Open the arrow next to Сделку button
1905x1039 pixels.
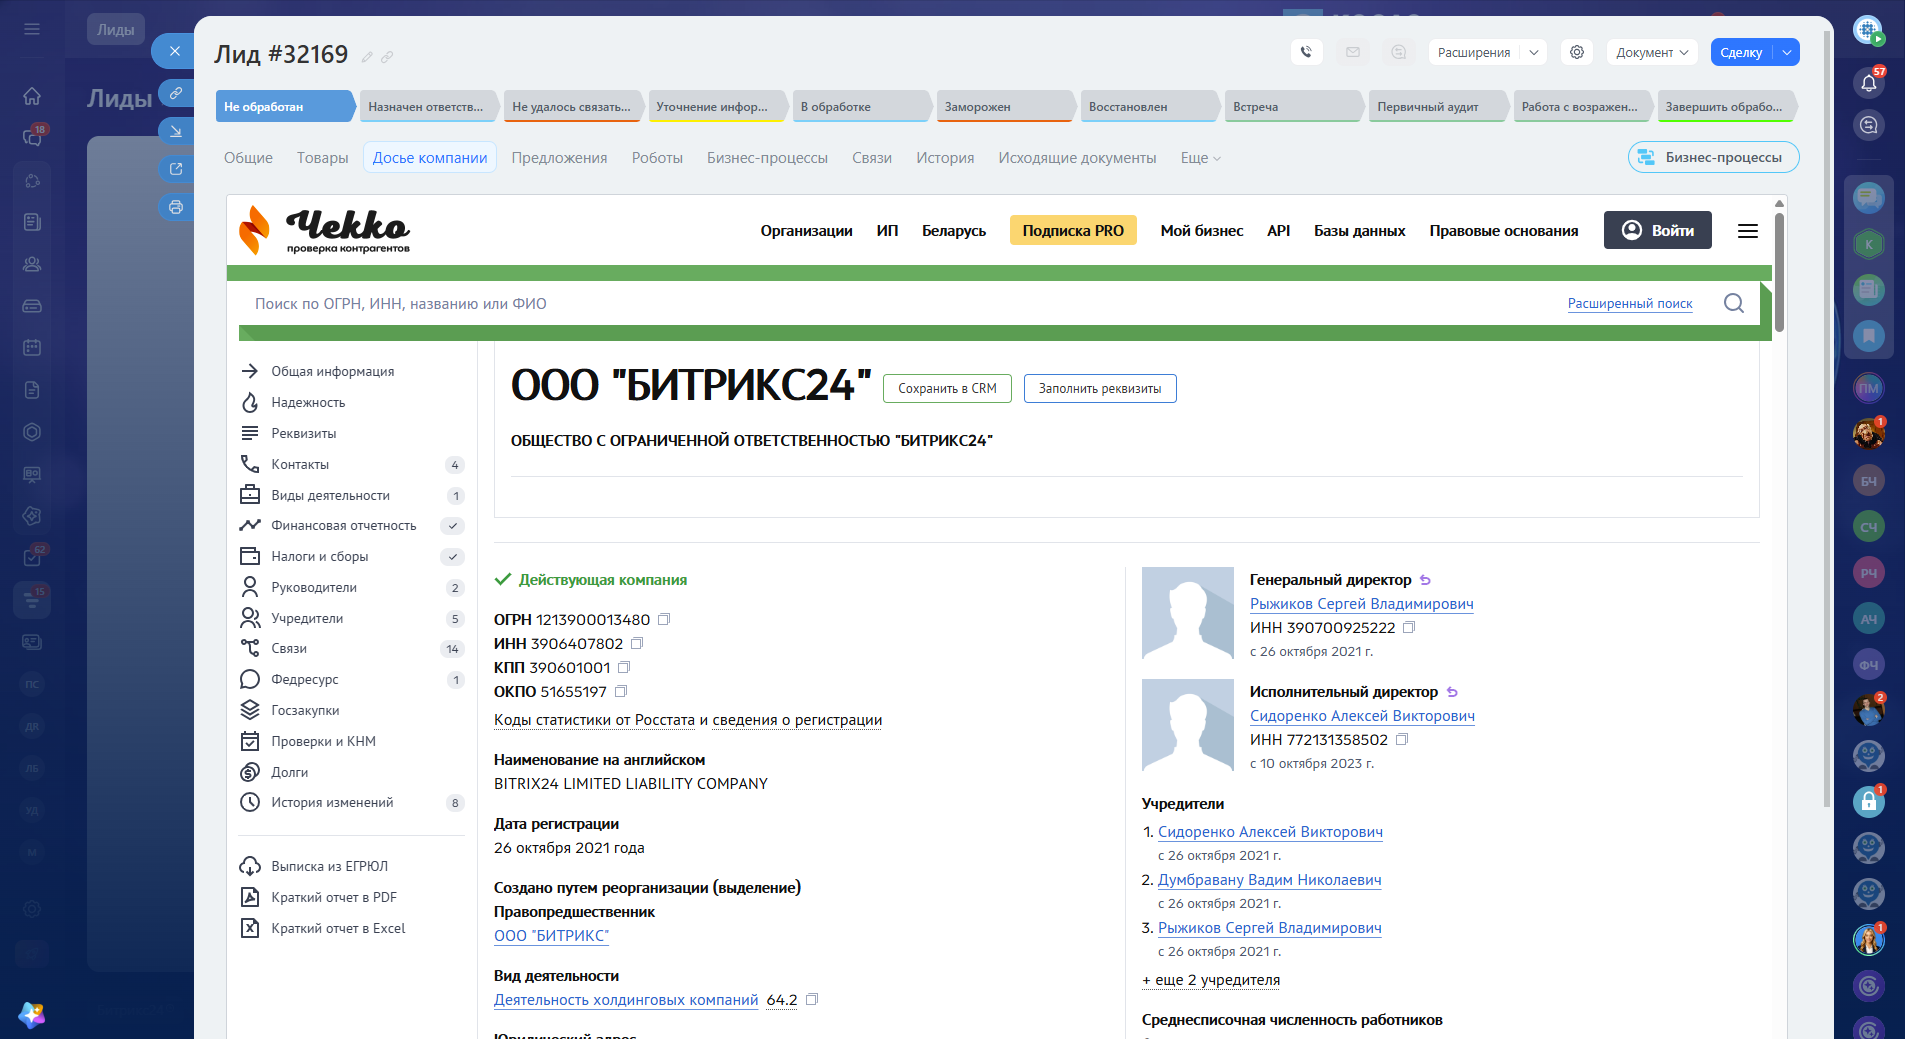1787,53
